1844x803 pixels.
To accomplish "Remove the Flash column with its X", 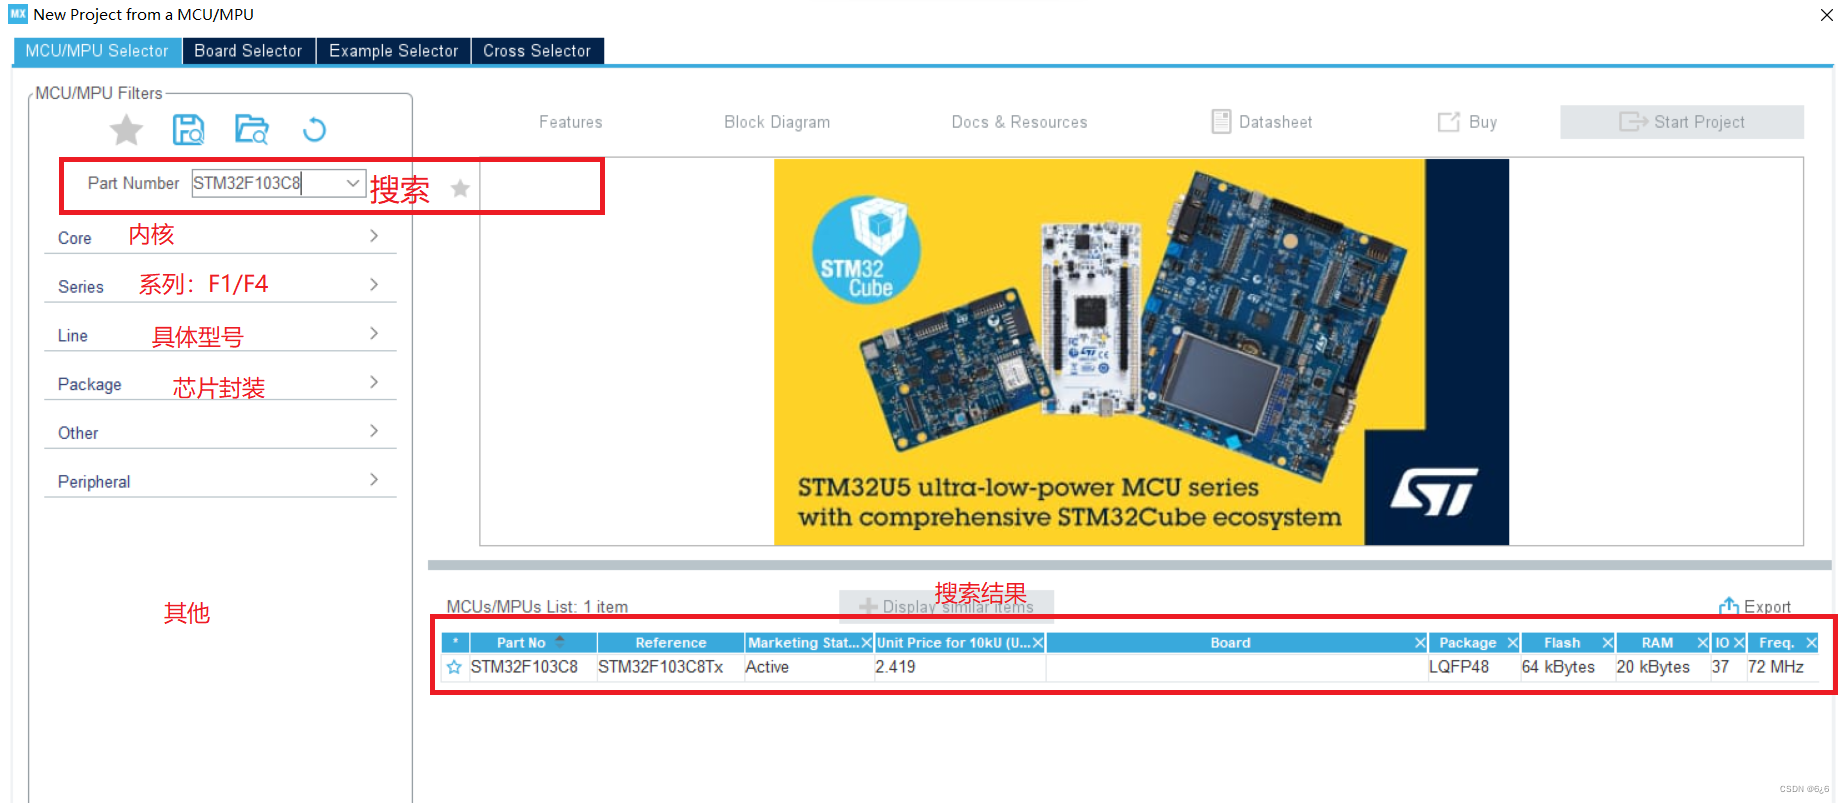I will pyautogui.click(x=1607, y=643).
